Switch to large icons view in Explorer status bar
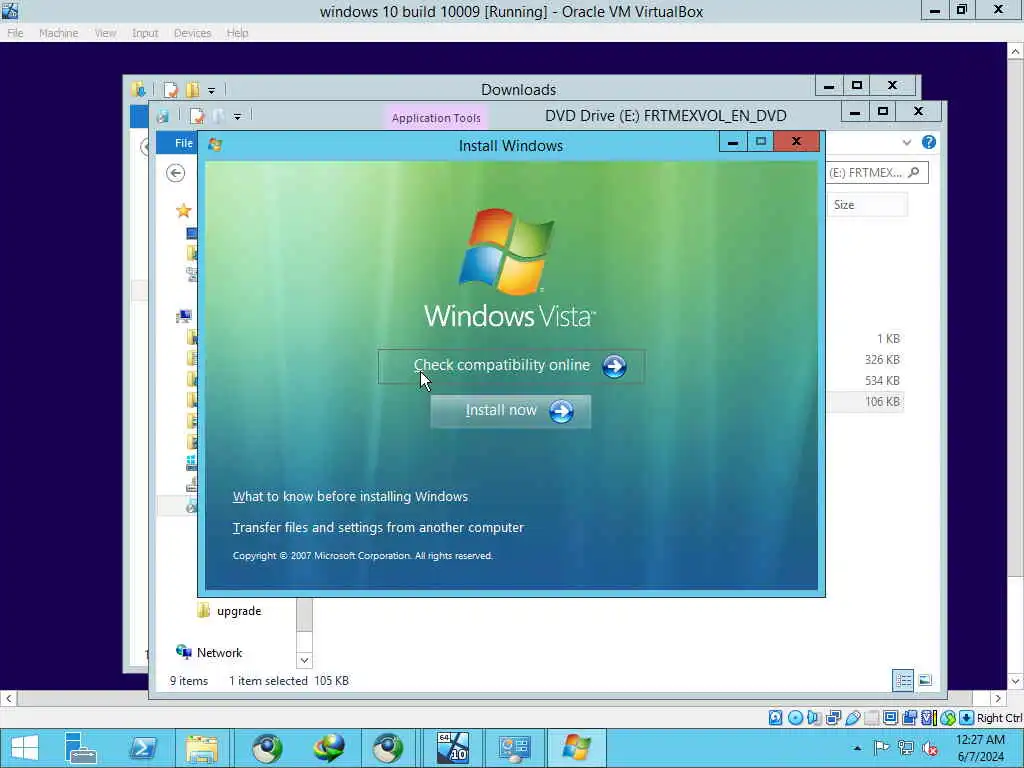This screenshot has width=1024, height=768. [925, 680]
